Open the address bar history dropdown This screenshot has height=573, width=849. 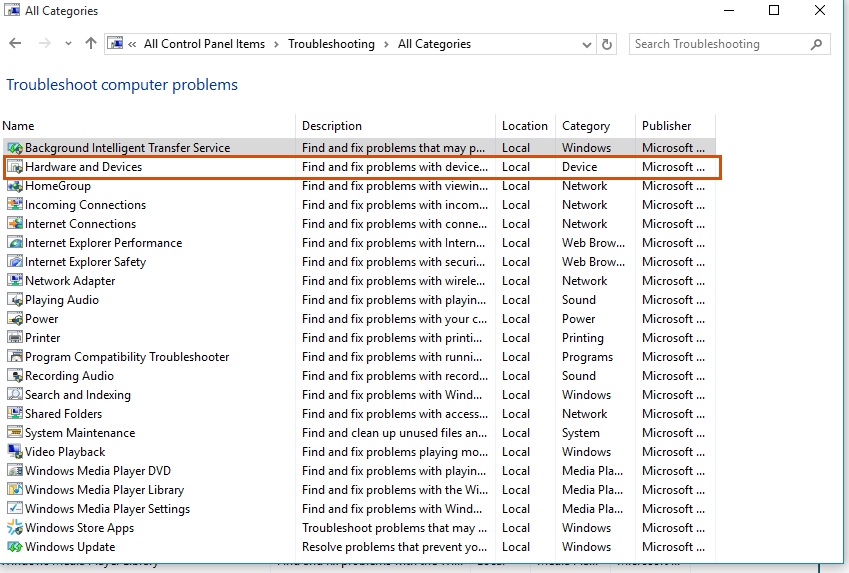click(x=586, y=44)
